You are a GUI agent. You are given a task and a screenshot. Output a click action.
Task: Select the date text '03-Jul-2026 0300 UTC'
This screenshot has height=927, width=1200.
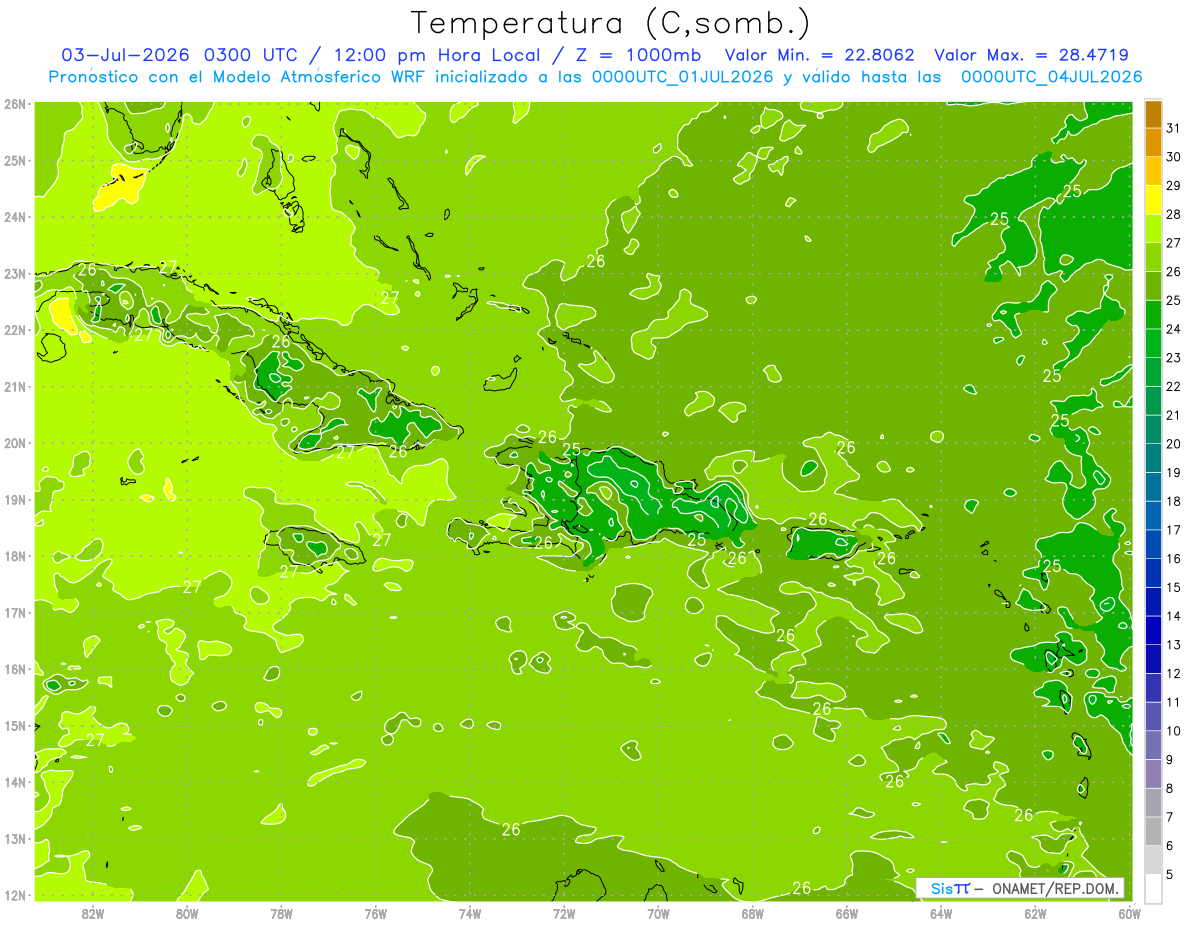(179, 55)
